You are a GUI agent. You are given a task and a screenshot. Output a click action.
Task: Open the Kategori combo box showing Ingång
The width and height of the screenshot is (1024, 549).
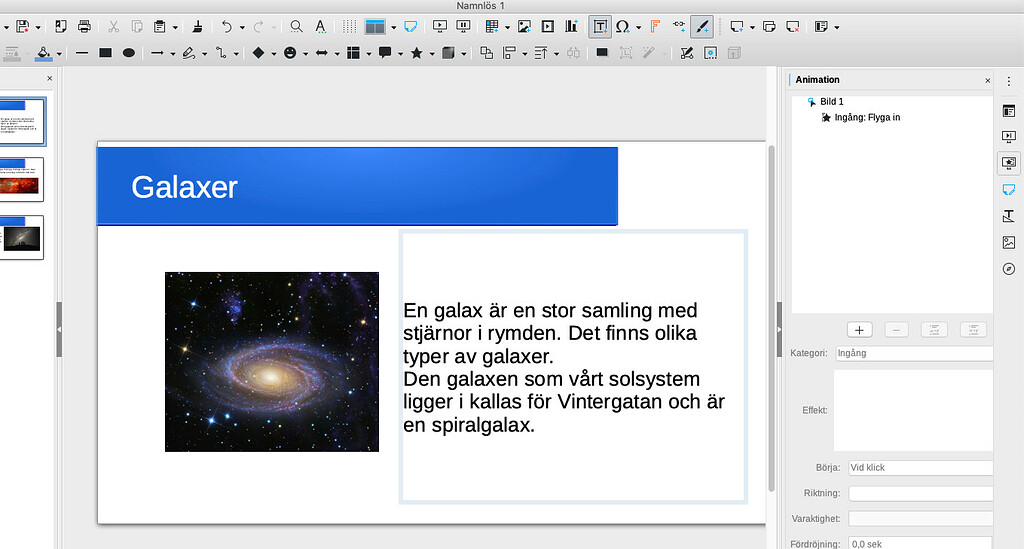coord(914,353)
